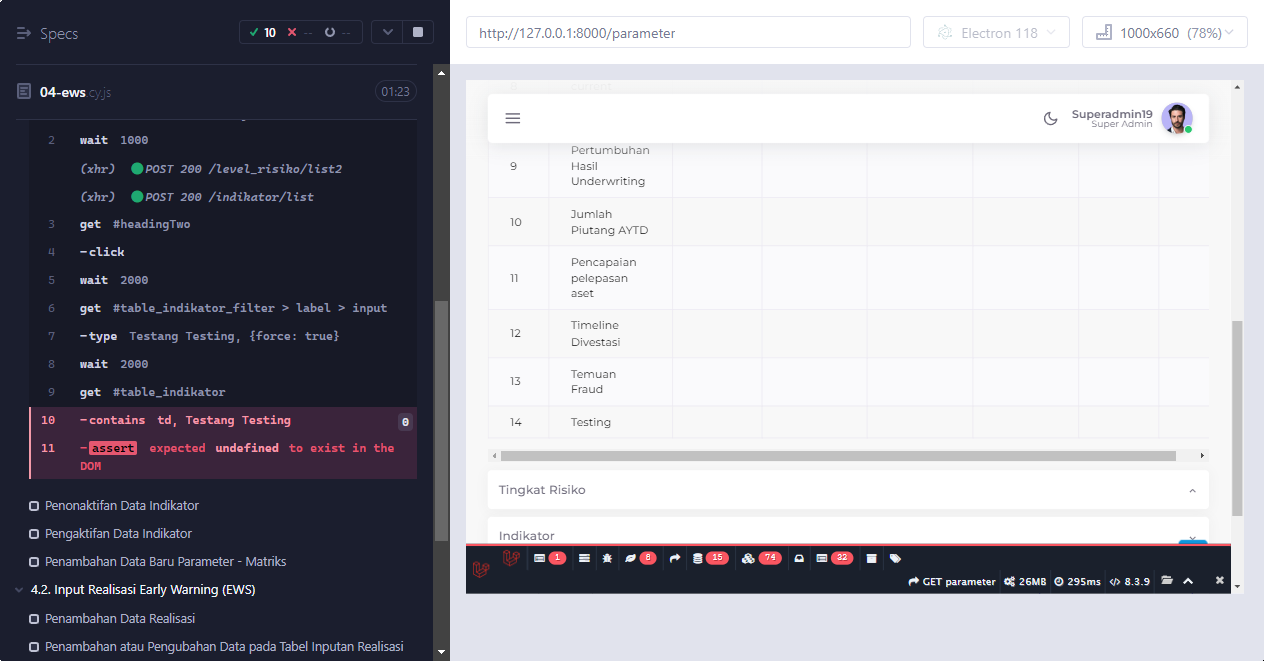This screenshot has width=1264, height=661.
Task: Open debugbar Messages tab with badge 1
Action: coord(549,558)
